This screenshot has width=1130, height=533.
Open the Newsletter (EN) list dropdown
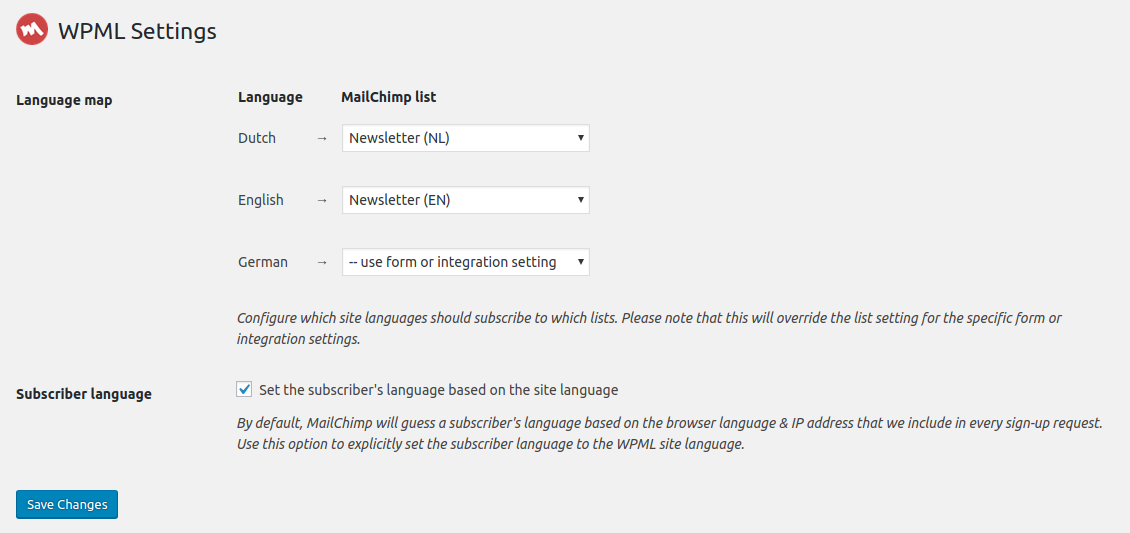pyautogui.click(x=466, y=200)
